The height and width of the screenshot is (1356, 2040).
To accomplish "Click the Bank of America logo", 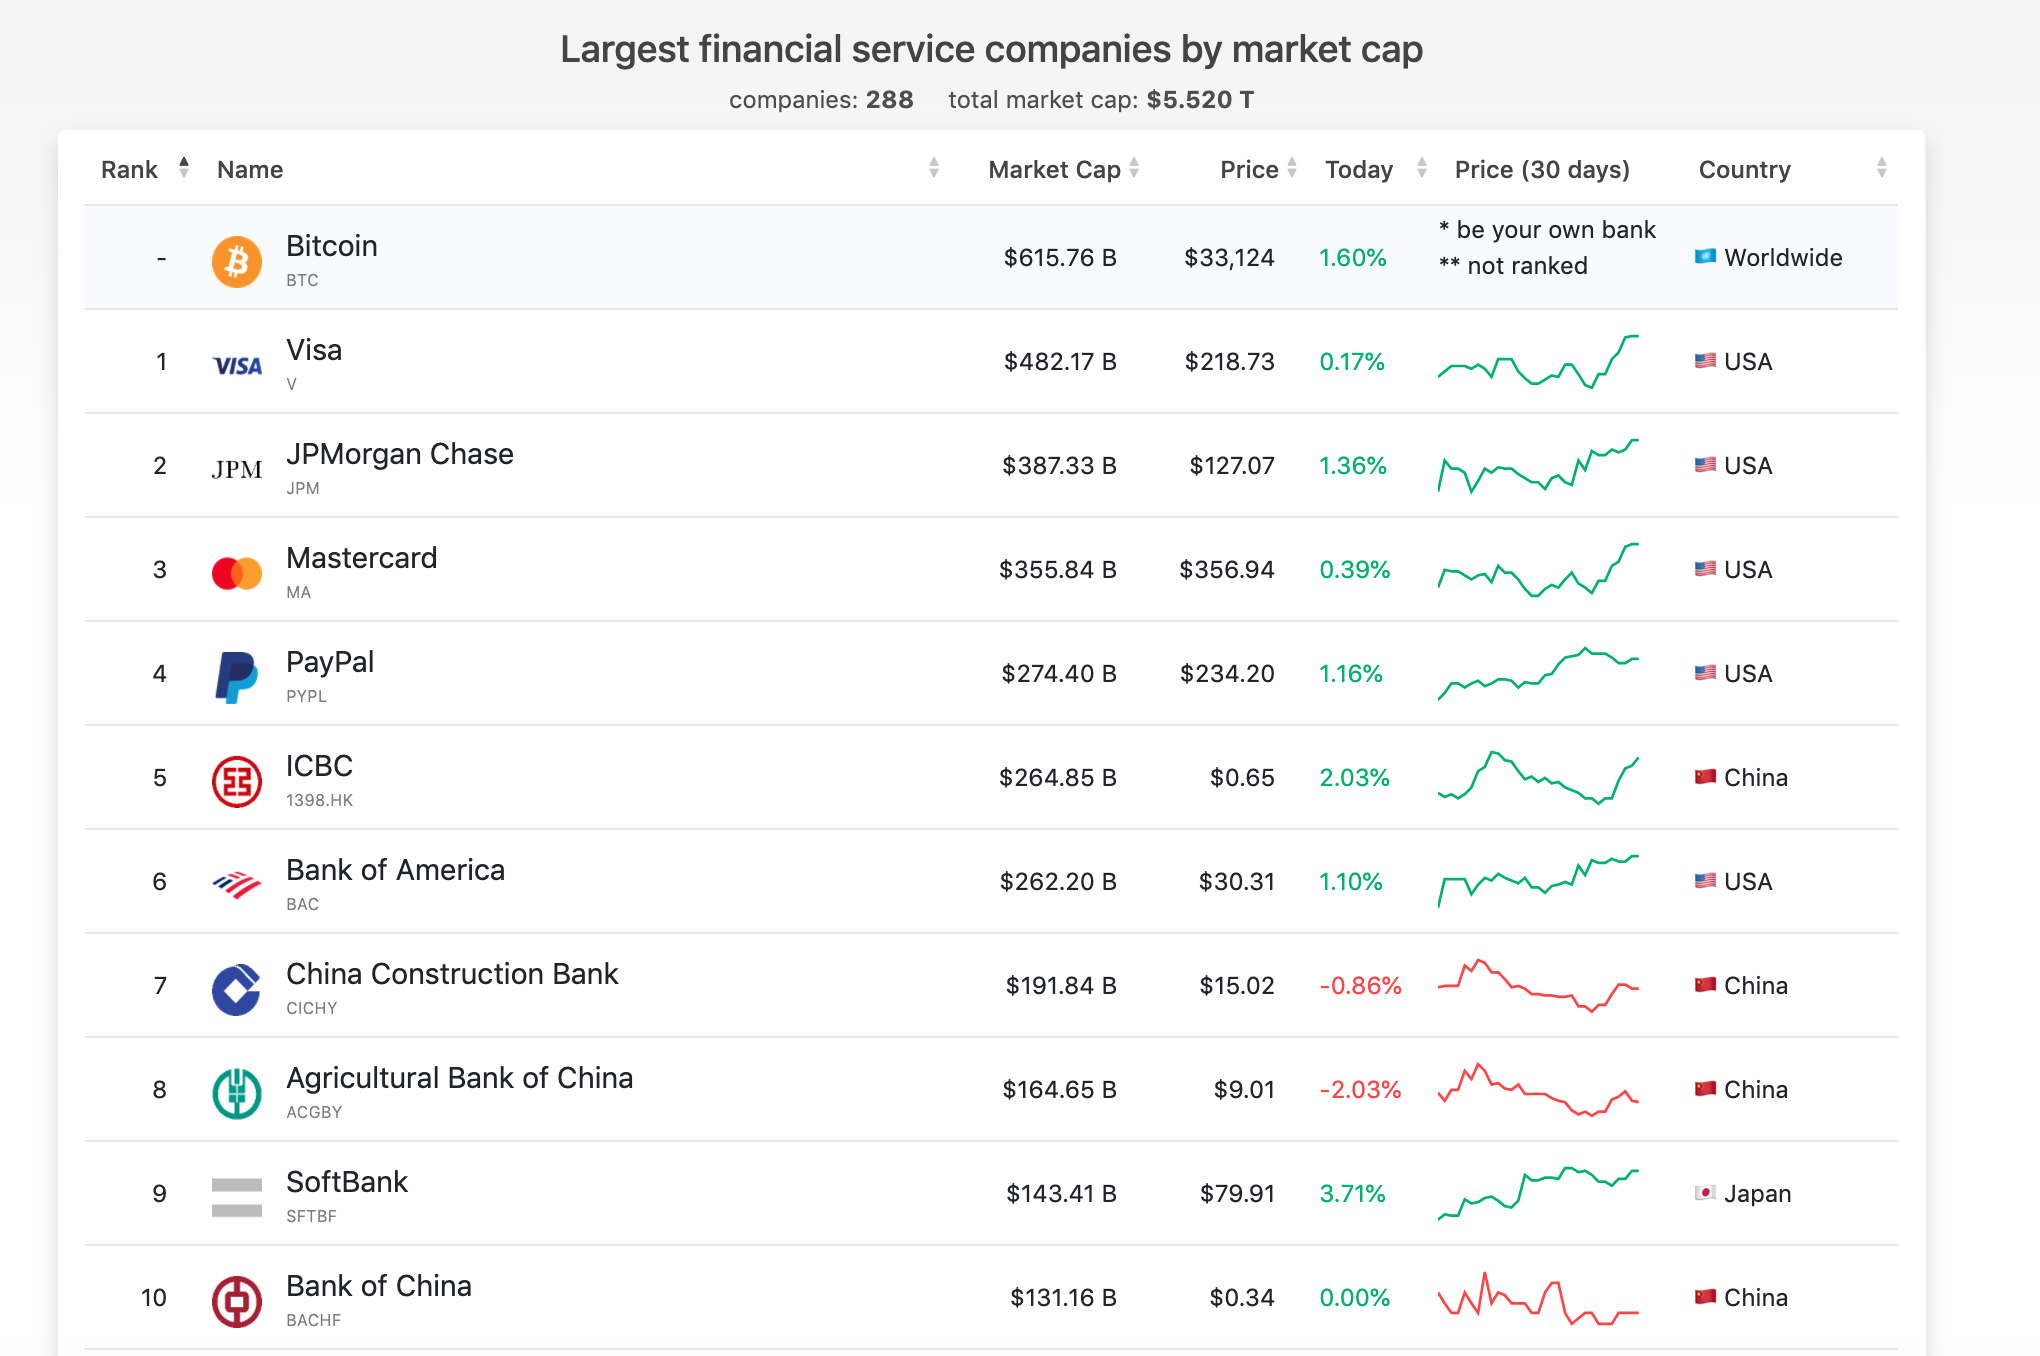I will click(x=237, y=885).
